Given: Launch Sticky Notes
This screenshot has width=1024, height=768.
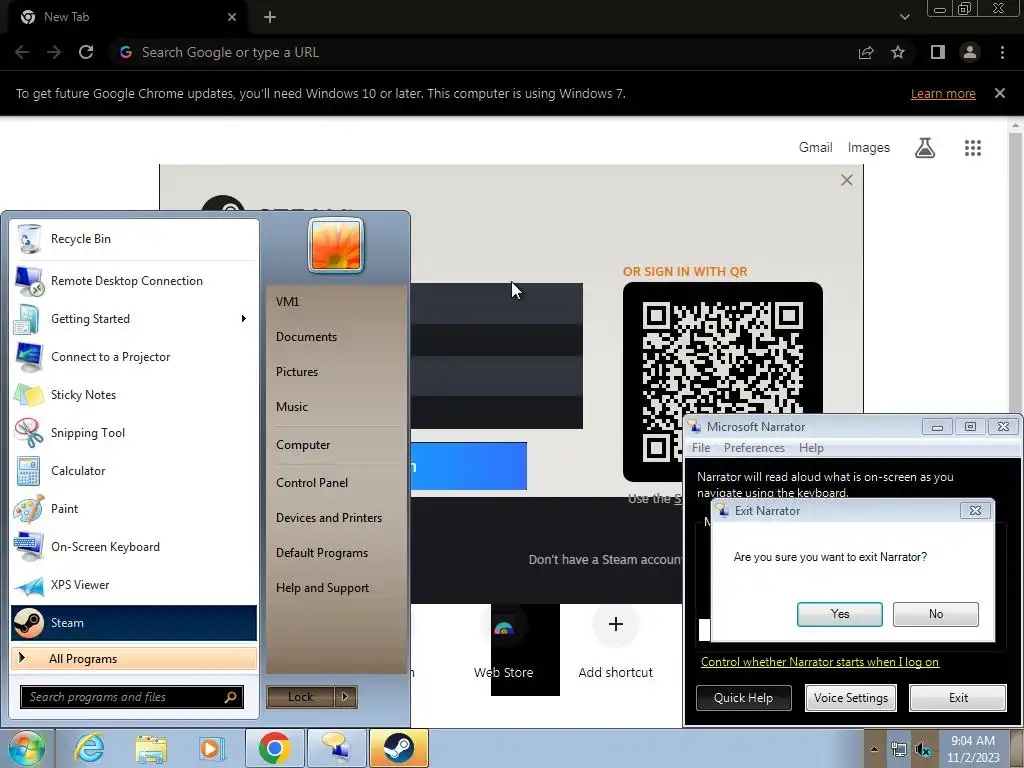Looking at the screenshot, I should pyautogui.click(x=134, y=394).
